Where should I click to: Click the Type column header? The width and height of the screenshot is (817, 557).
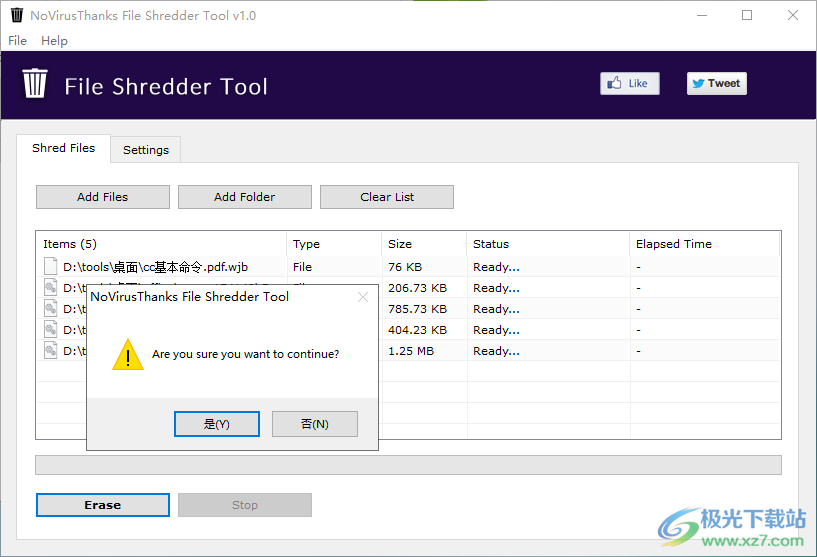[x=334, y=244]
